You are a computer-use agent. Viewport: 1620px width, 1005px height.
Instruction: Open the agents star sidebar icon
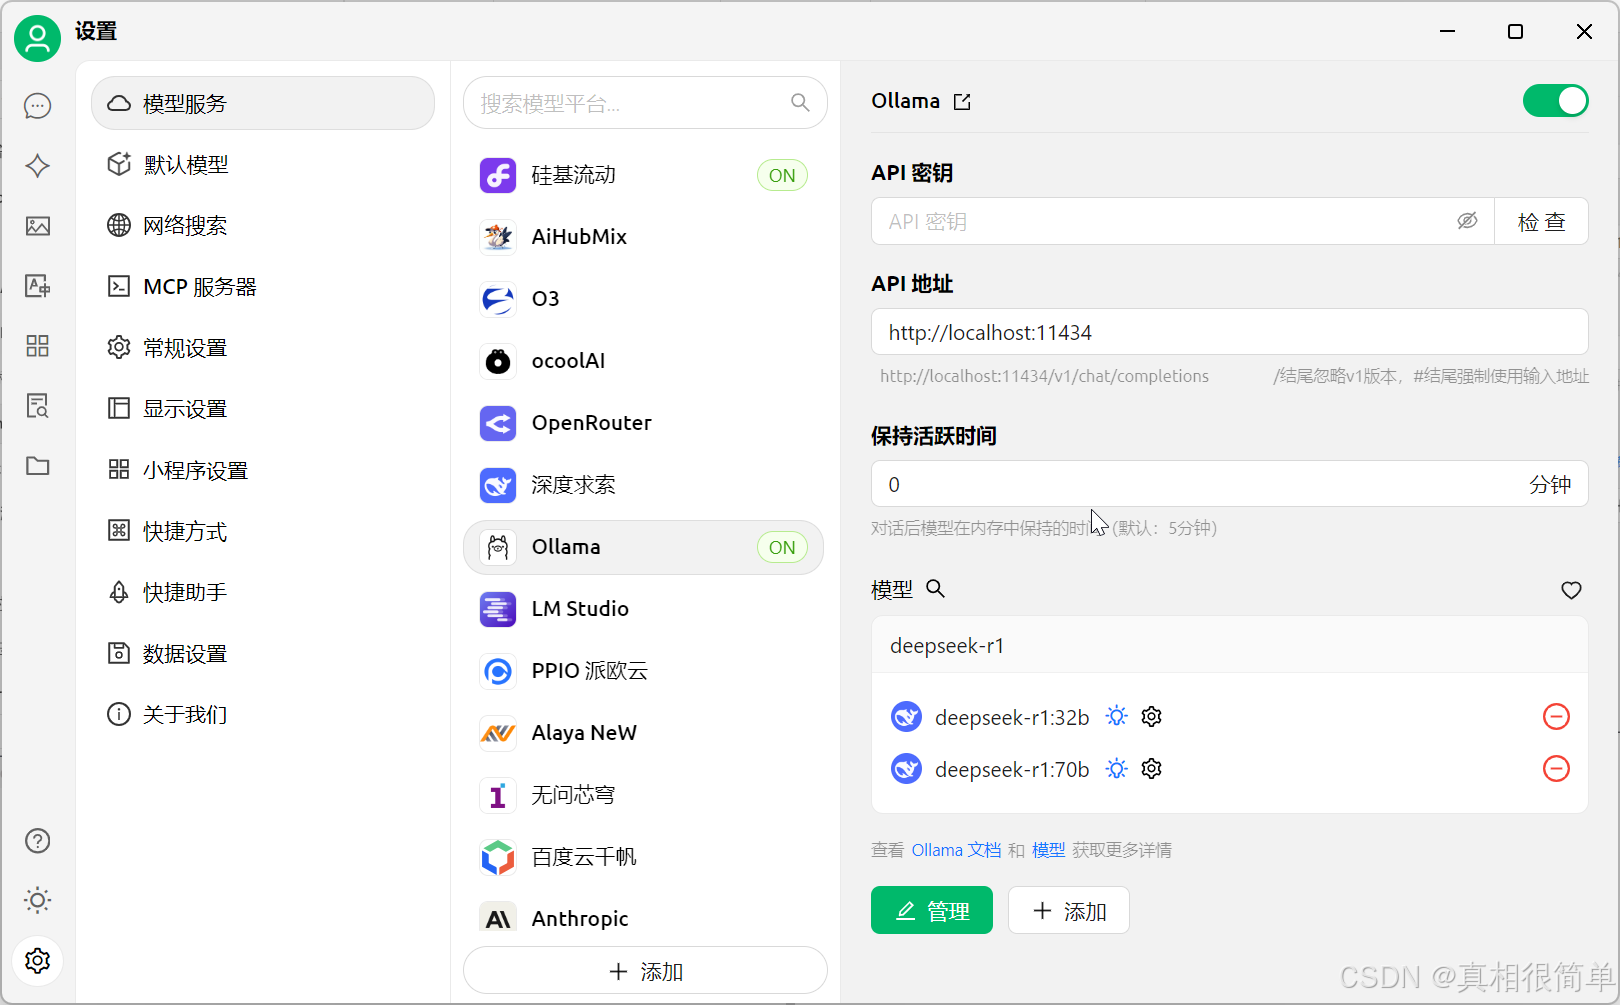[38, 166]
